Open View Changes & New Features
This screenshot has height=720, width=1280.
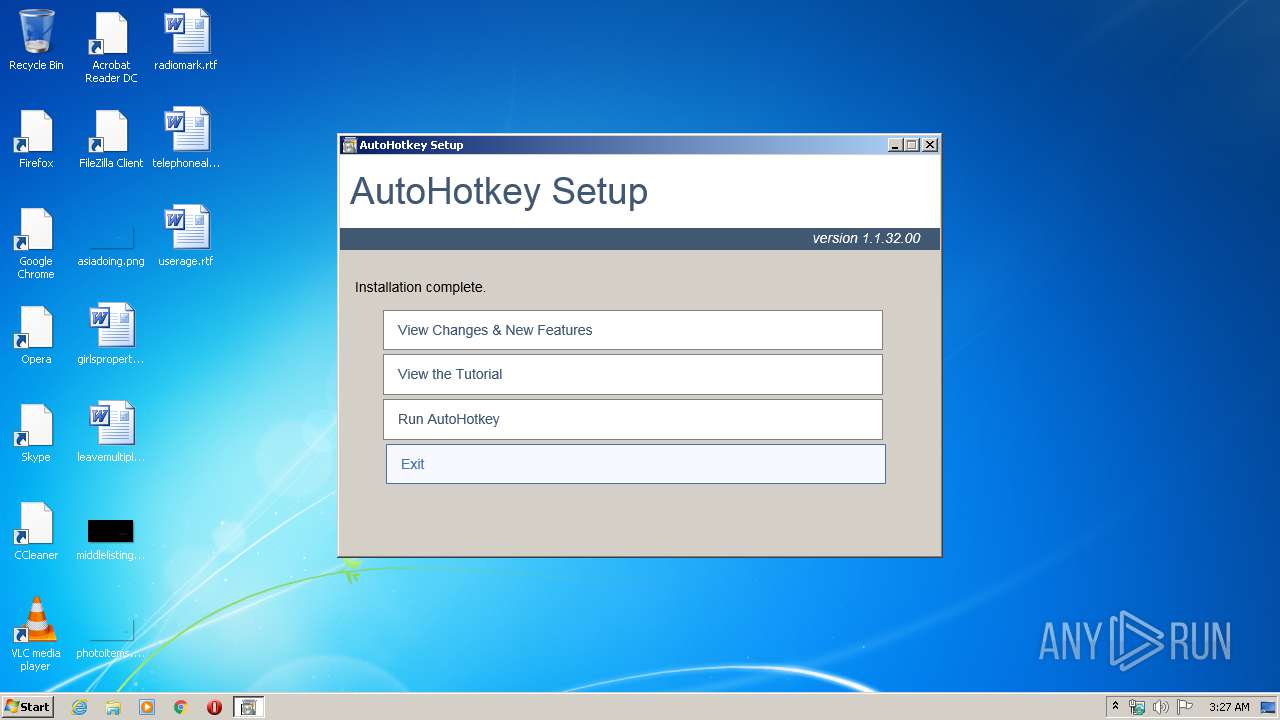click(x=632, y=330)
